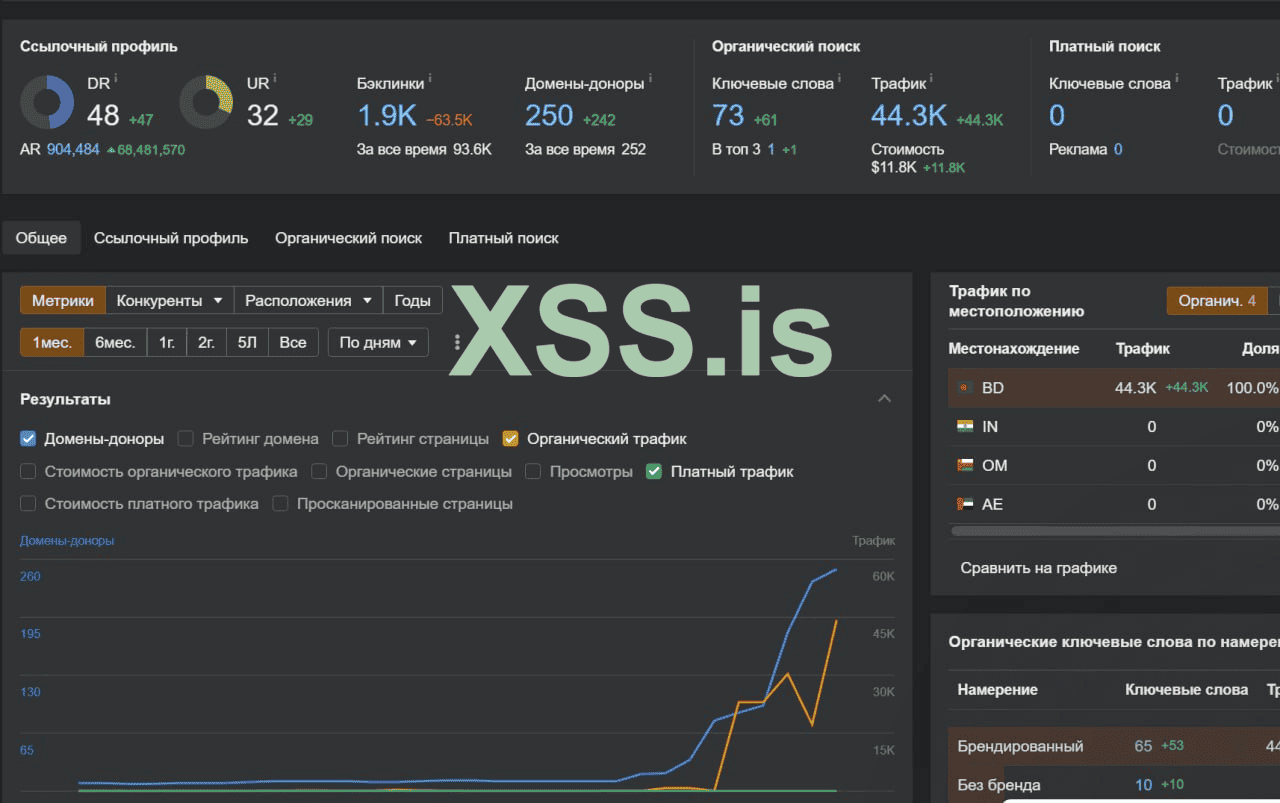Uncheck the Домены-доноры checkbox

coord(28,438)
